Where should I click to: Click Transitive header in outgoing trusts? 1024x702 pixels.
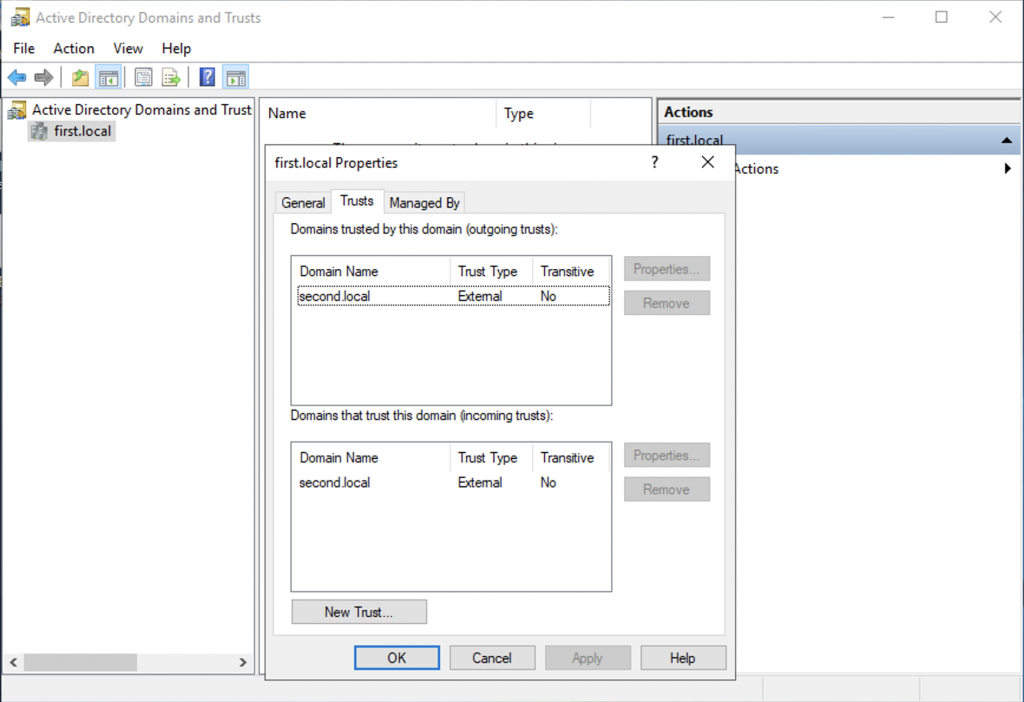(571, 271)
